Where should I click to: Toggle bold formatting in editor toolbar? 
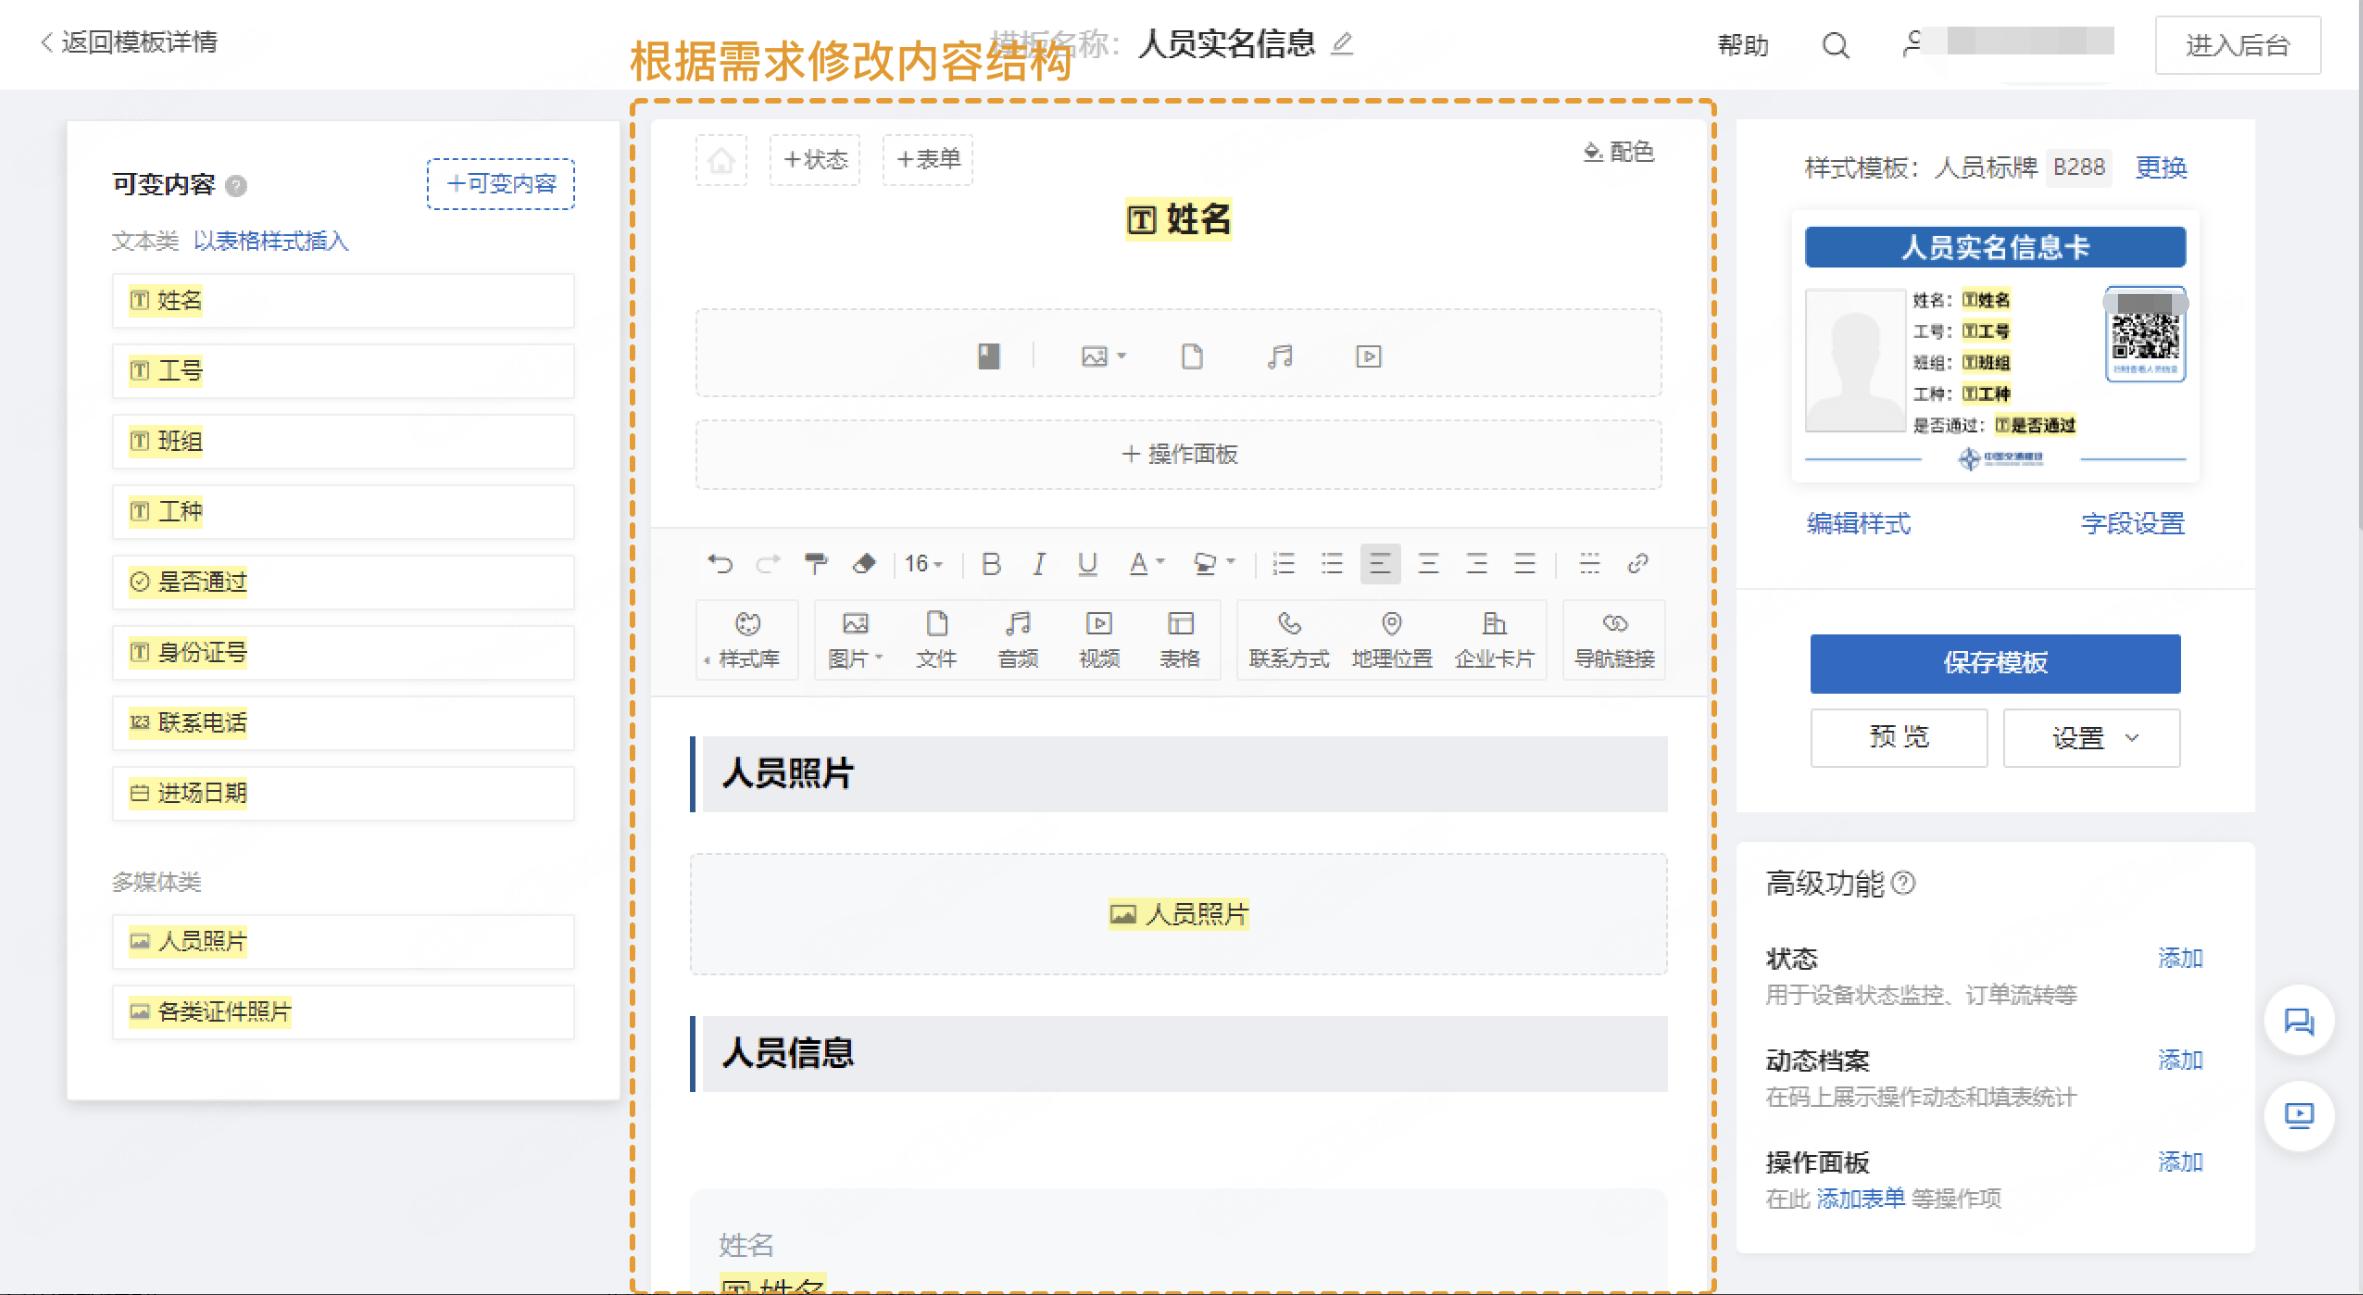click(x=991, y=564)
